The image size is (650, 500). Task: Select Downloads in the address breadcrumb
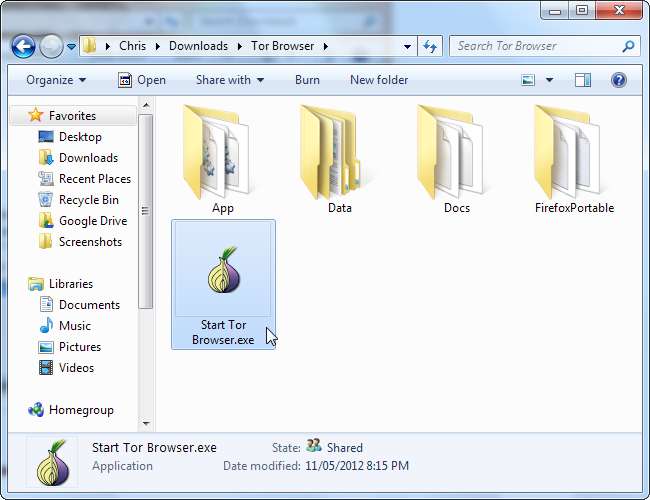[x=198, y=46]
